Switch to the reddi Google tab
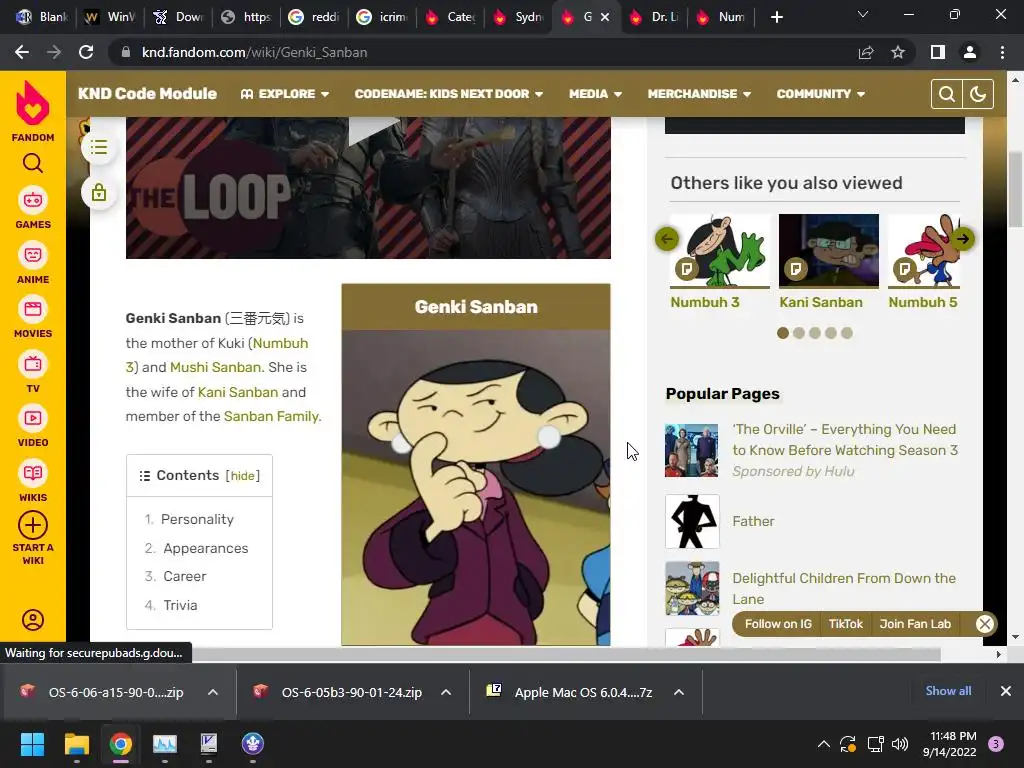 pyautogui.click(x=313, y=17)
